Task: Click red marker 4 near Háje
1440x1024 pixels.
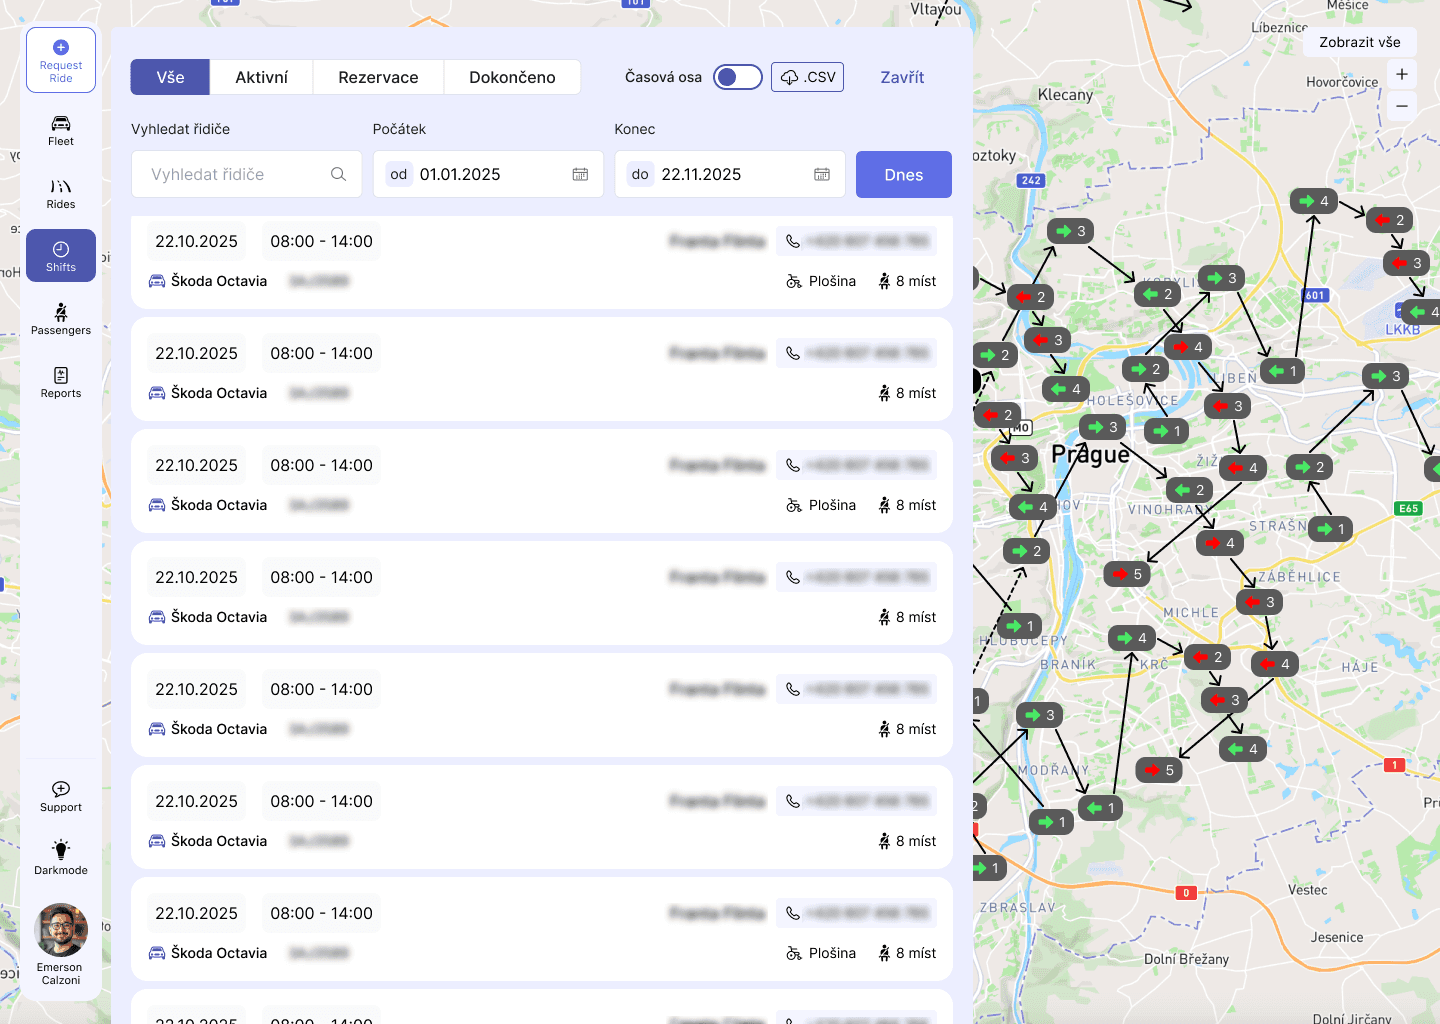Action: point(1276,663)
